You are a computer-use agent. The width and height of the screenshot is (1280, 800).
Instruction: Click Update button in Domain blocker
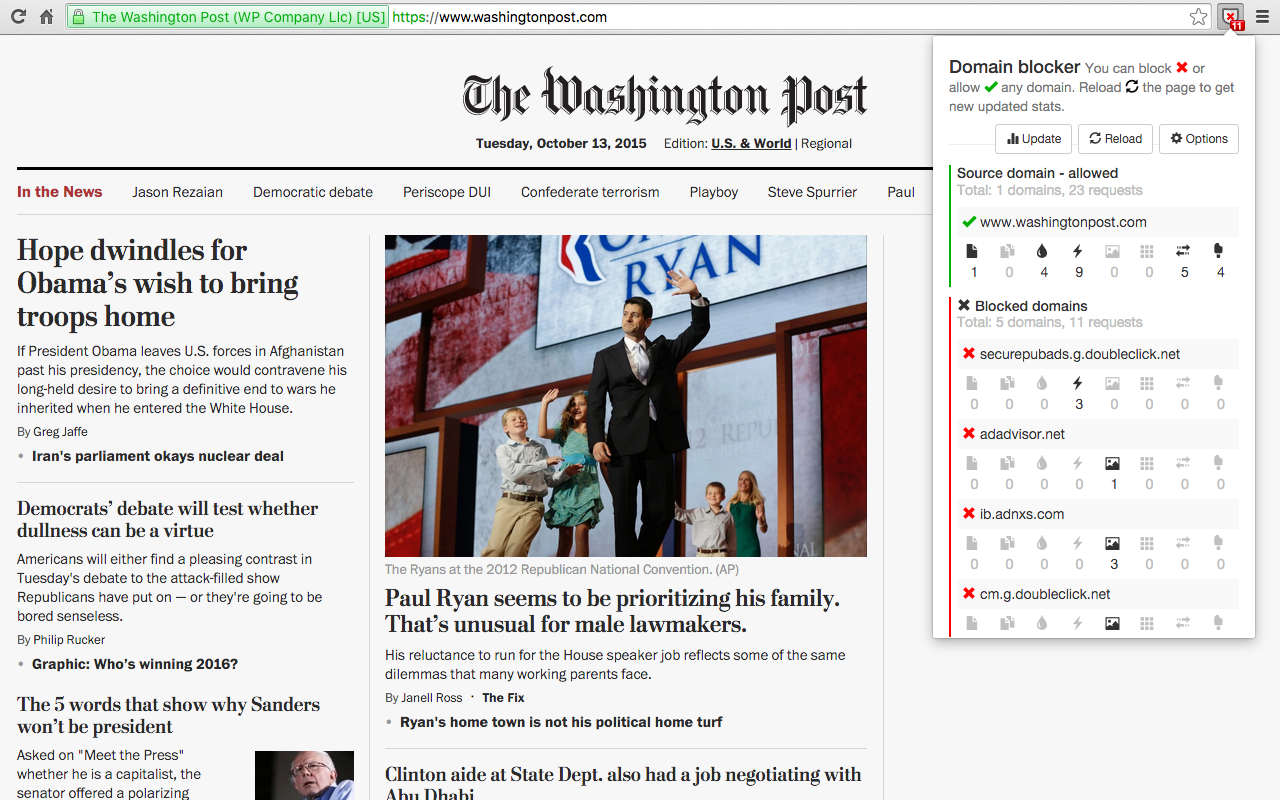[1033, 139]
